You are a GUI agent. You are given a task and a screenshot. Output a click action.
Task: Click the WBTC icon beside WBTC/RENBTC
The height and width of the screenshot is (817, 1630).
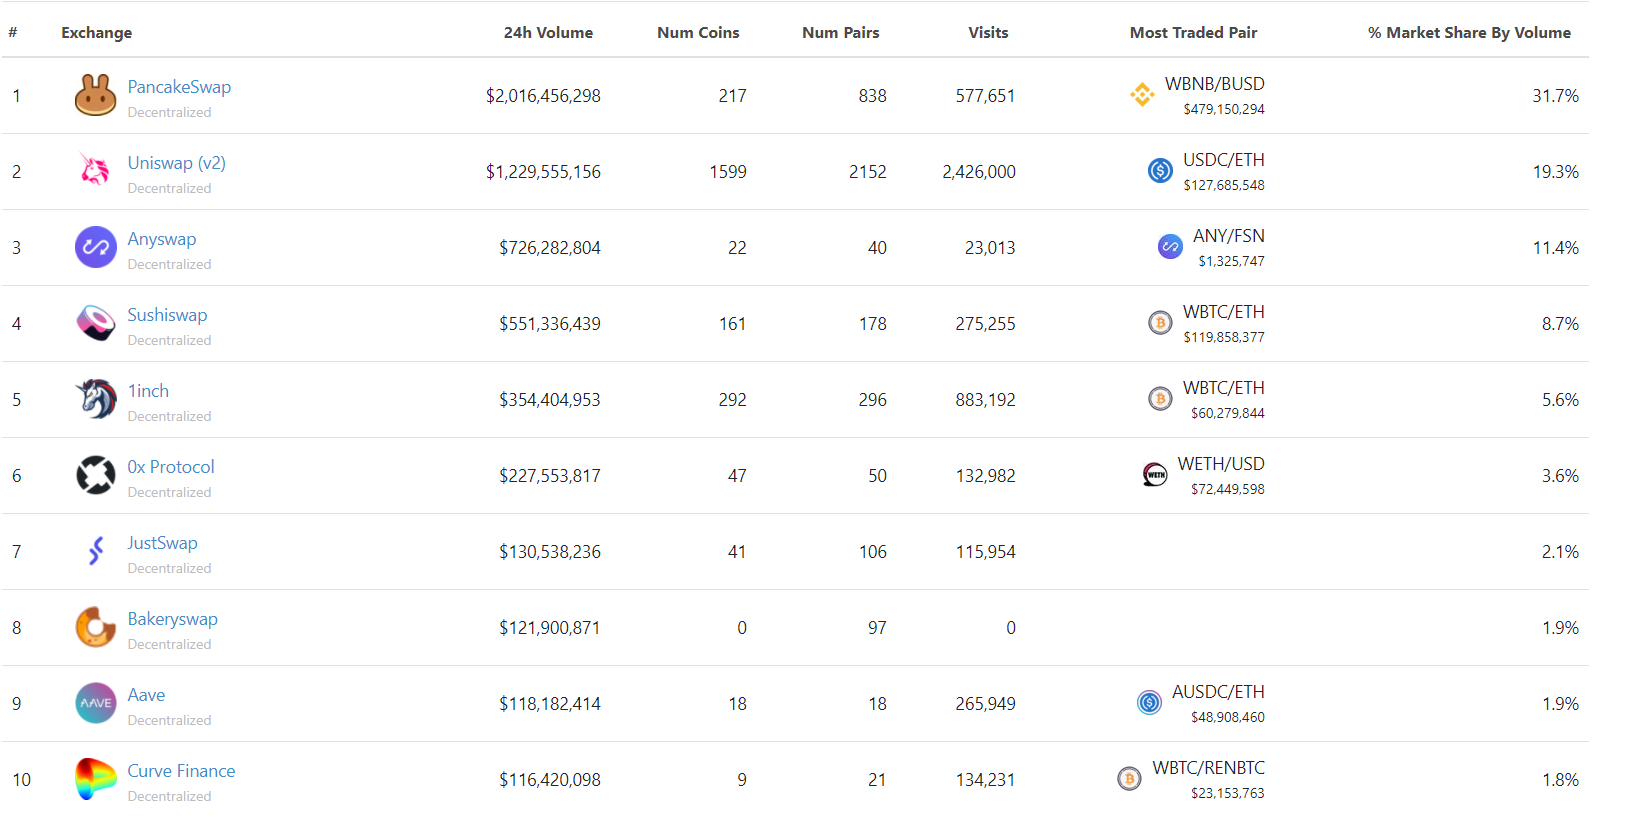tap(1129, 779)
